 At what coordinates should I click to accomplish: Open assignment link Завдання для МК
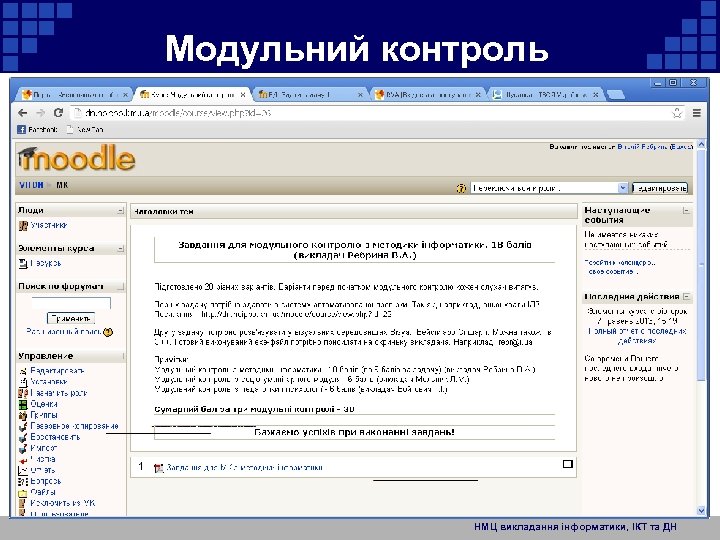pos(244,468)
